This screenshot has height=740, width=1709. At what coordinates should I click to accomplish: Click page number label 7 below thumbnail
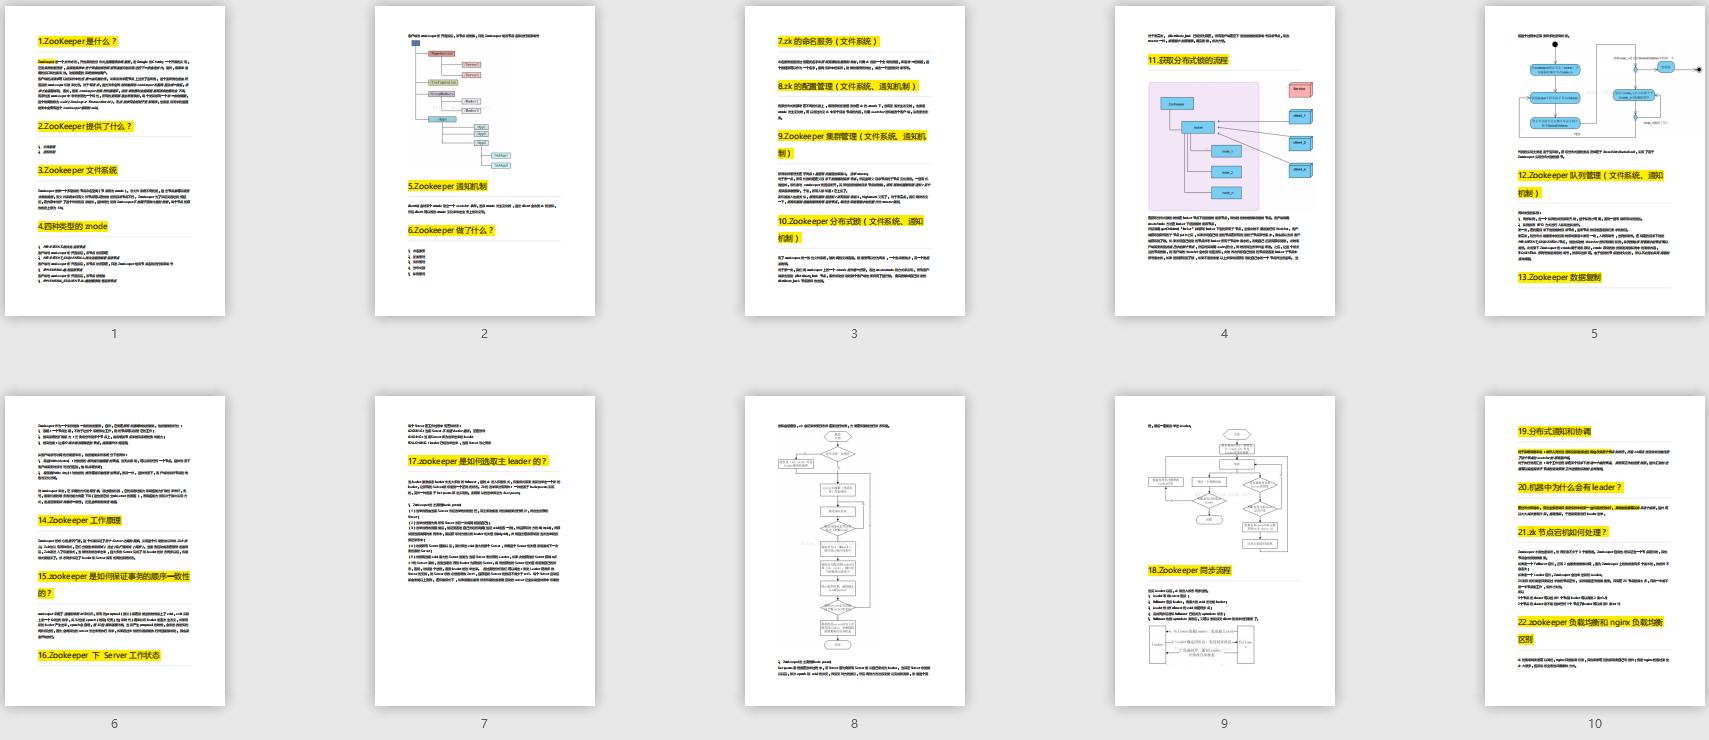point(484,723)
